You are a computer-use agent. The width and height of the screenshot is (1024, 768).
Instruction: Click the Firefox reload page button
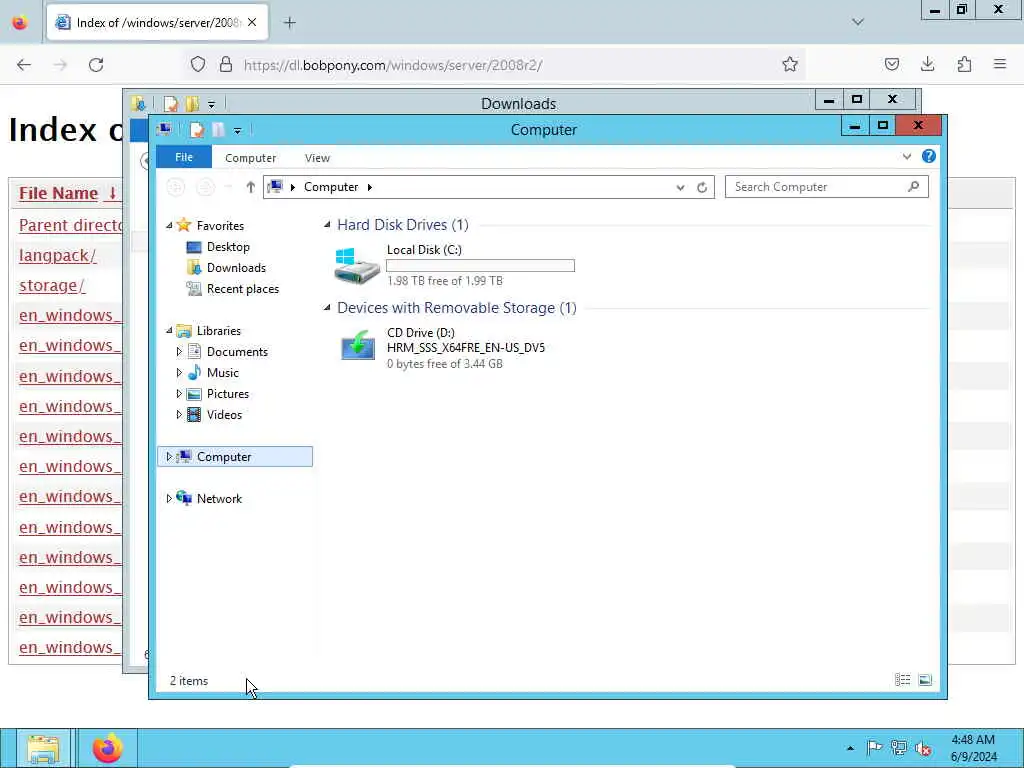[96, 65]
